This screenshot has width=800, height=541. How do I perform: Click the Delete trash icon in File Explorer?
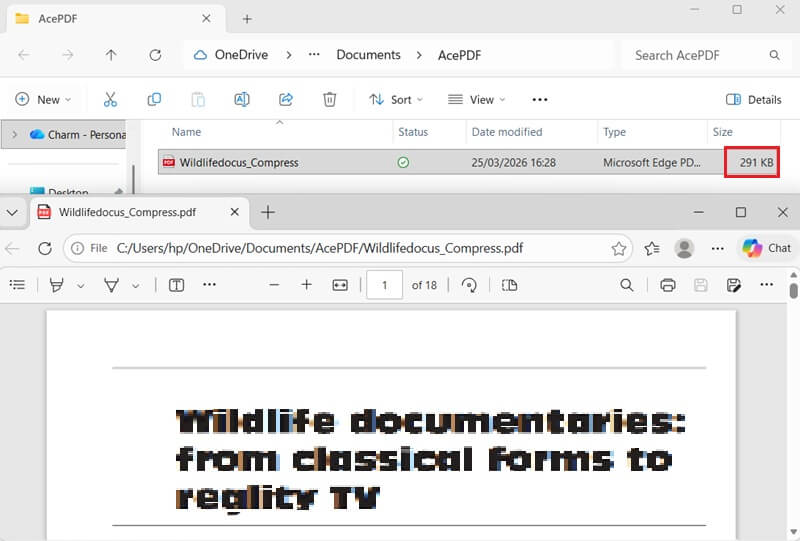330,100
